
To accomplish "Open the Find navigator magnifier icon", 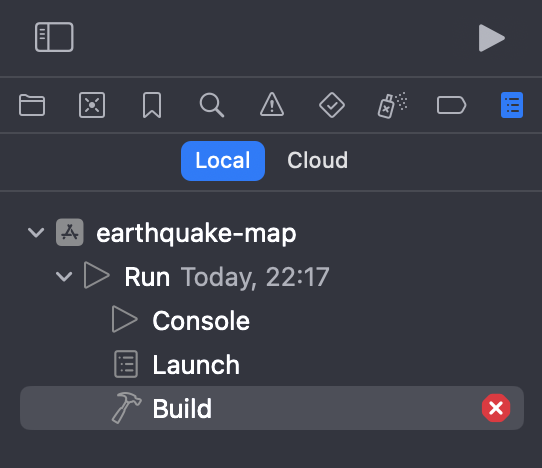I will pyautogui.click(x=212, y=105).
